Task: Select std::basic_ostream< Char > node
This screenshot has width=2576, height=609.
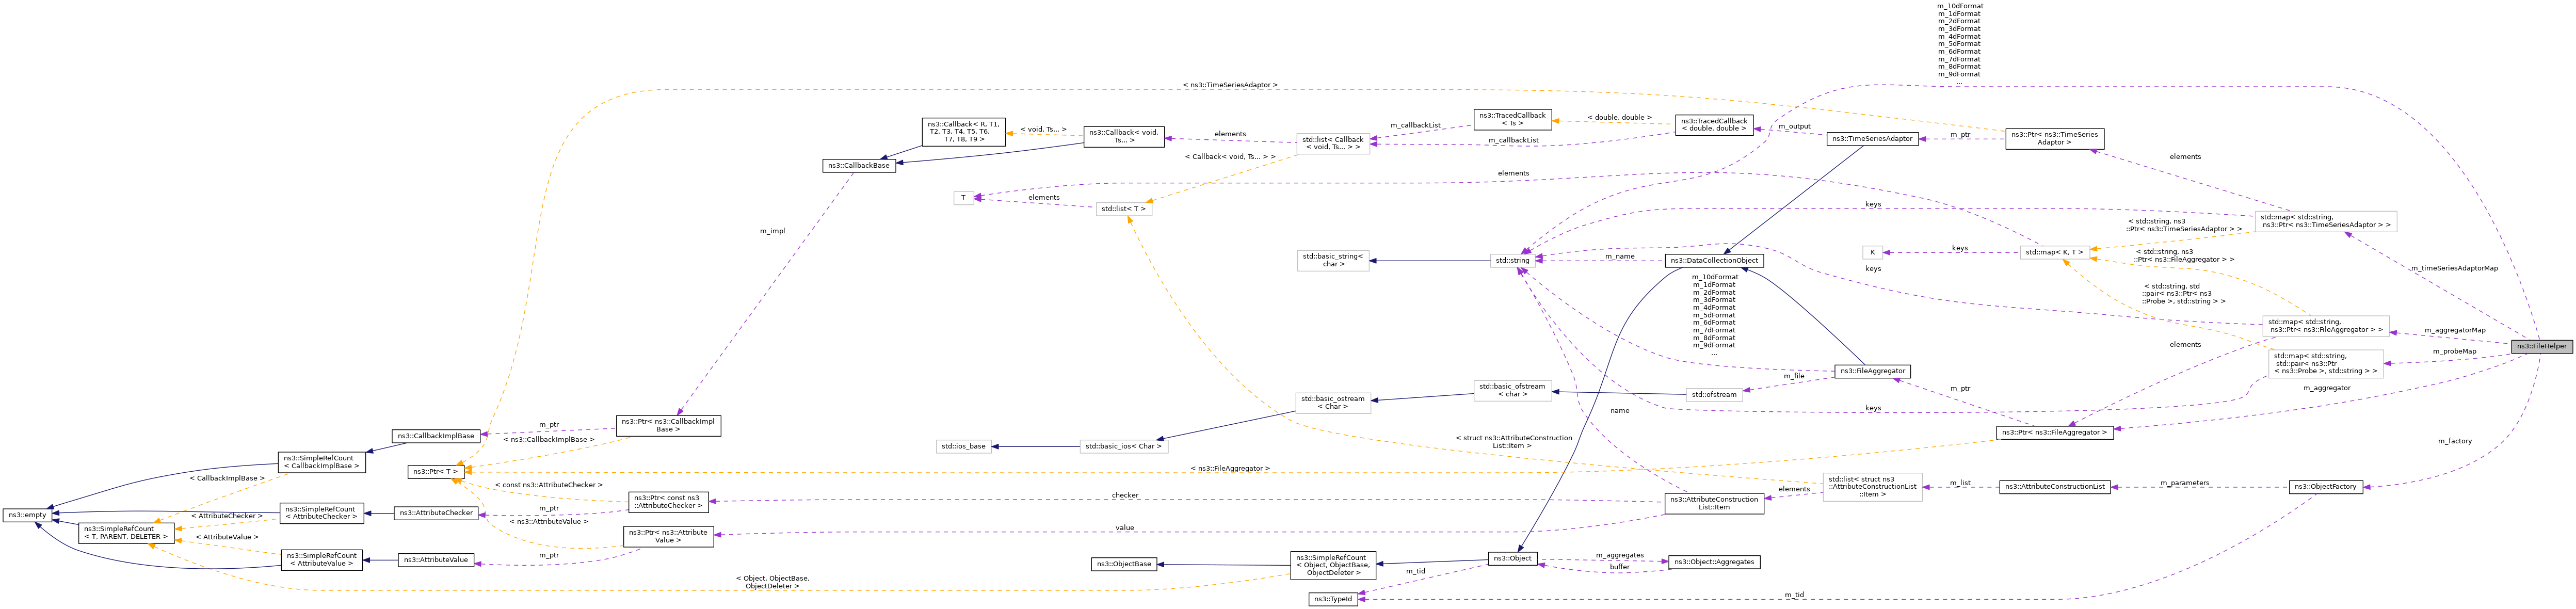Action: [1332, 403]
